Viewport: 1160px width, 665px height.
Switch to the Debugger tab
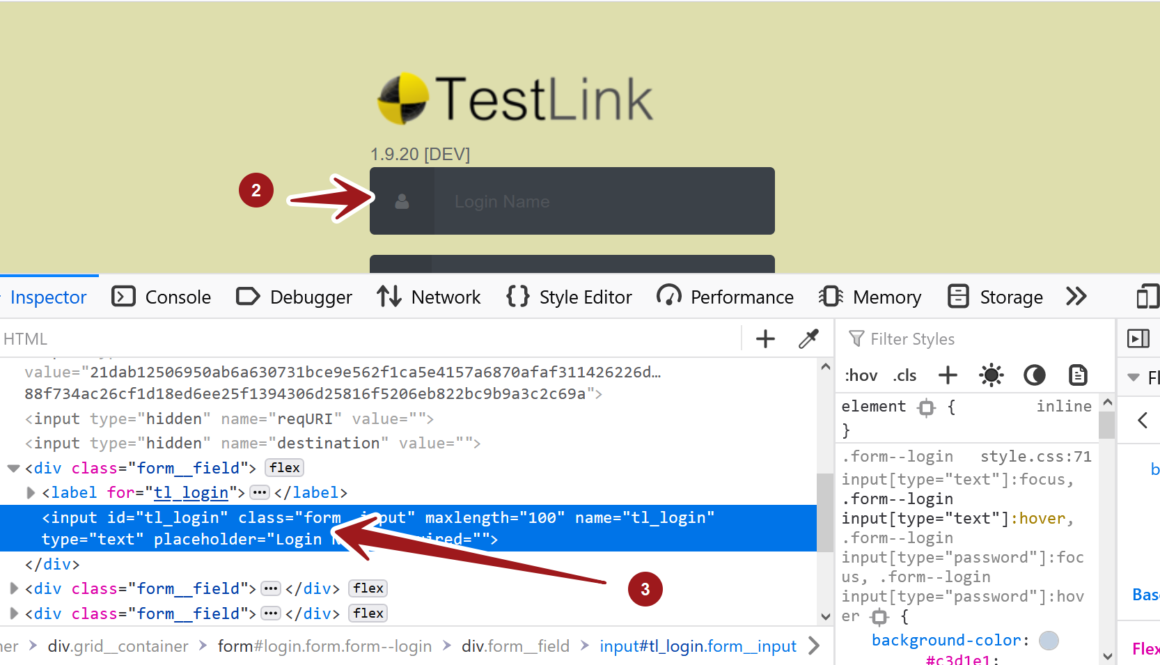point(294,297)
